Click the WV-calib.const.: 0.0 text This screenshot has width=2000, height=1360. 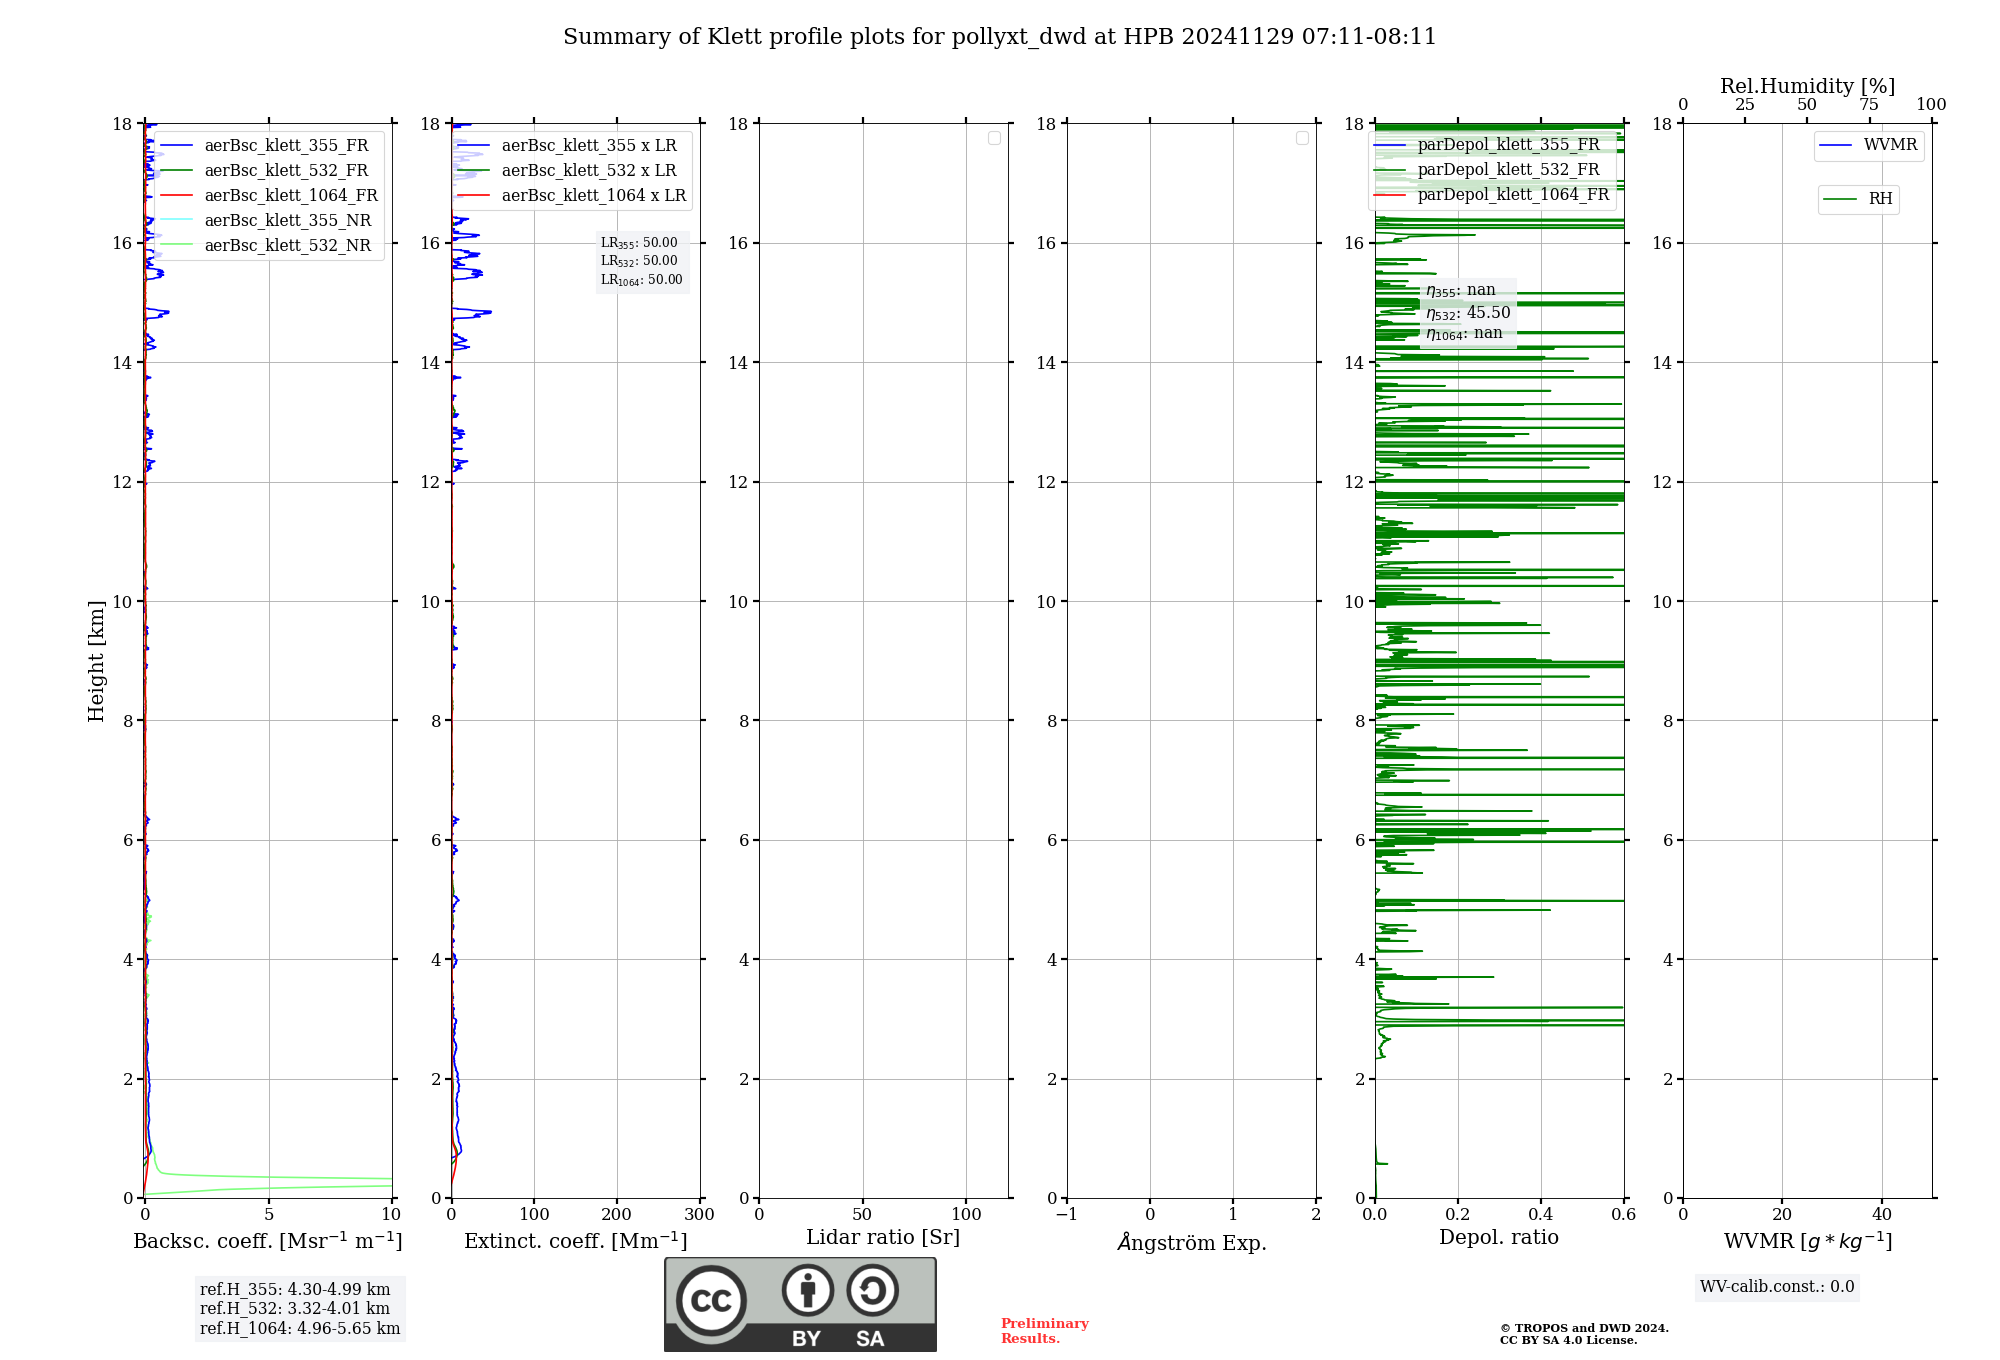click(1777, 1287)
